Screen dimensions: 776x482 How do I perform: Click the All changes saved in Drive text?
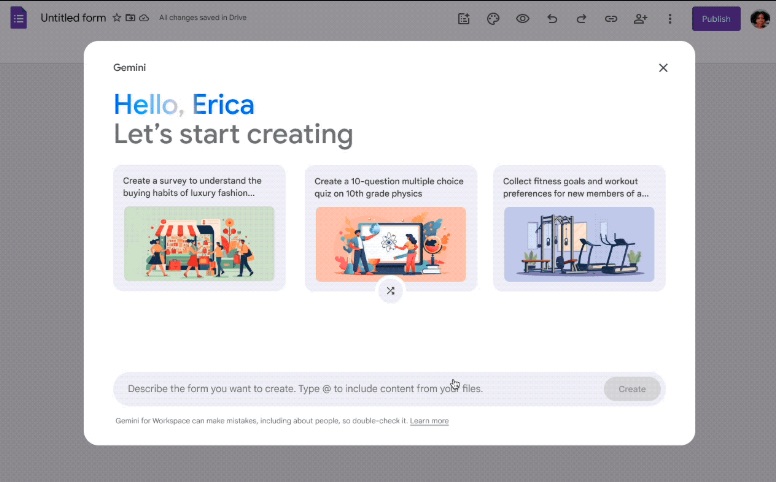[202, 17]
